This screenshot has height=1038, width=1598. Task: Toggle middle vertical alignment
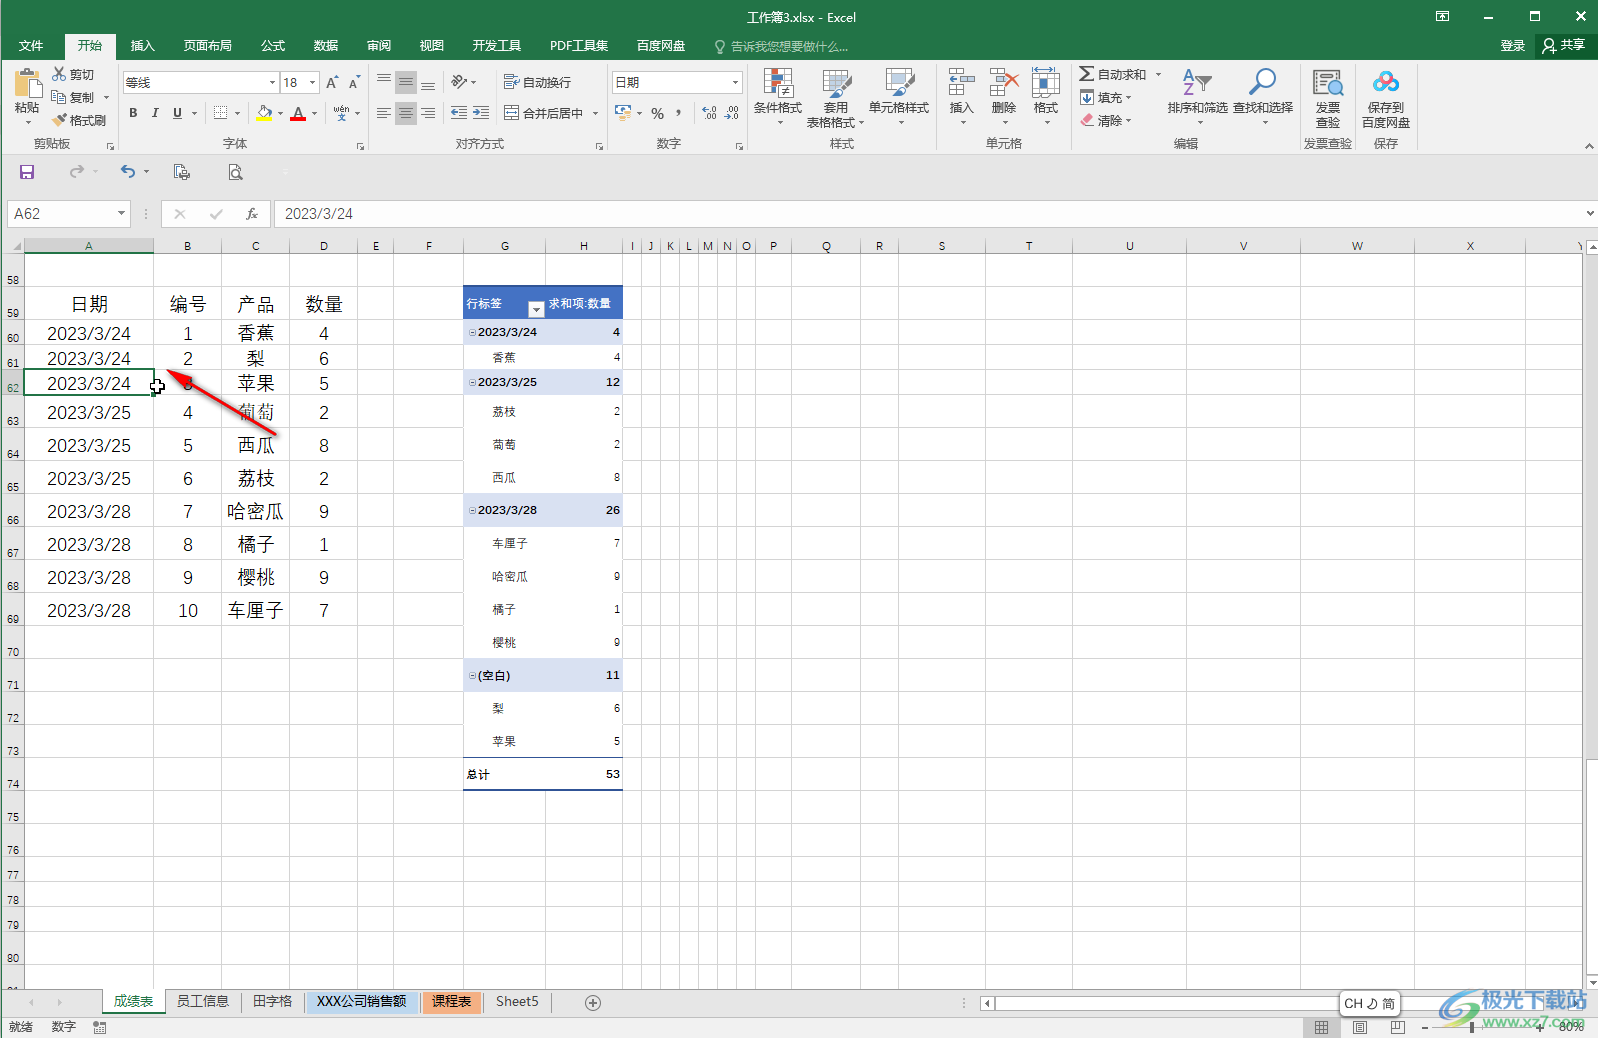pos(405,83)
